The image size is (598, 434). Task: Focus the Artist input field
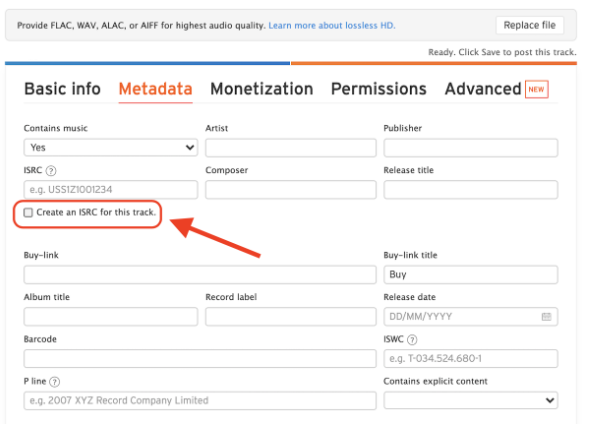(291, 148)
